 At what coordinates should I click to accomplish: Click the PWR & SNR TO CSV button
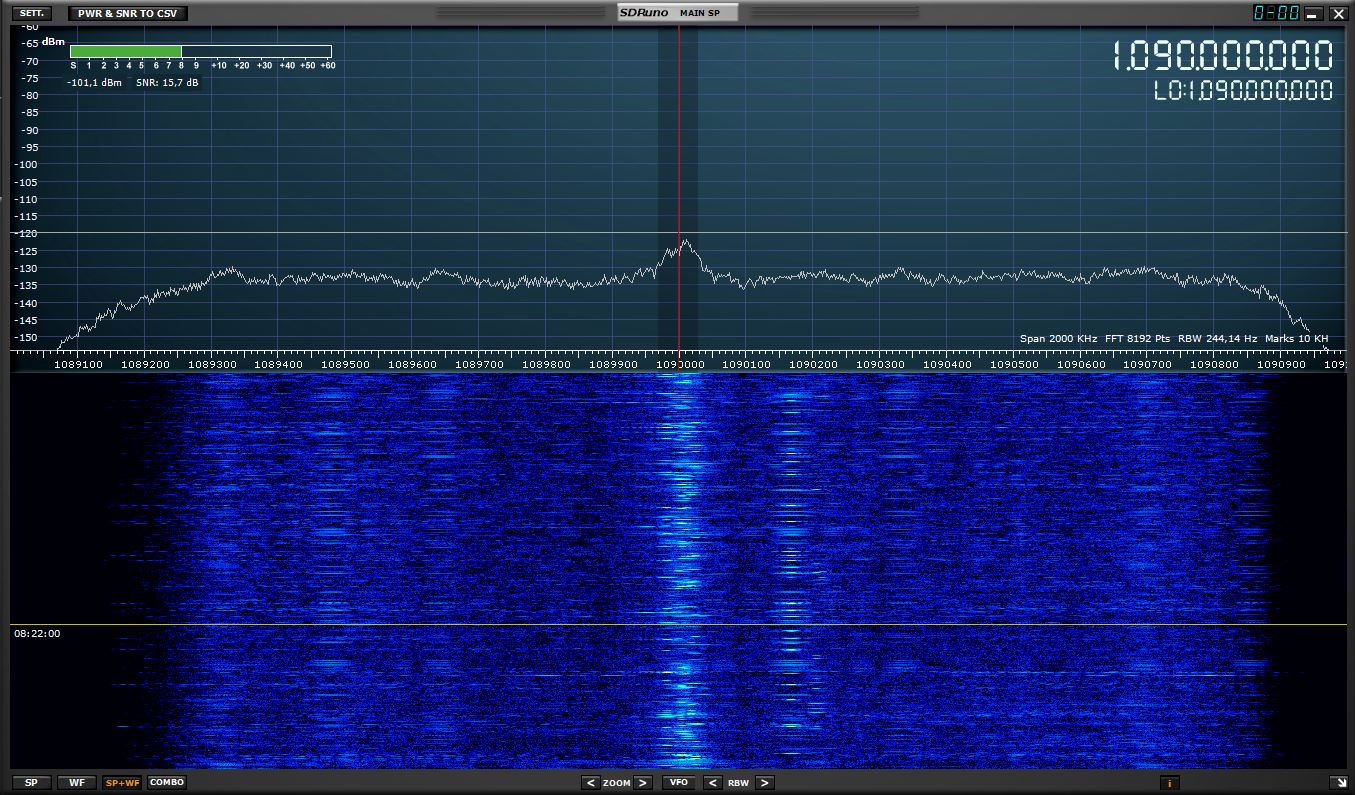(x=128, y=14)
